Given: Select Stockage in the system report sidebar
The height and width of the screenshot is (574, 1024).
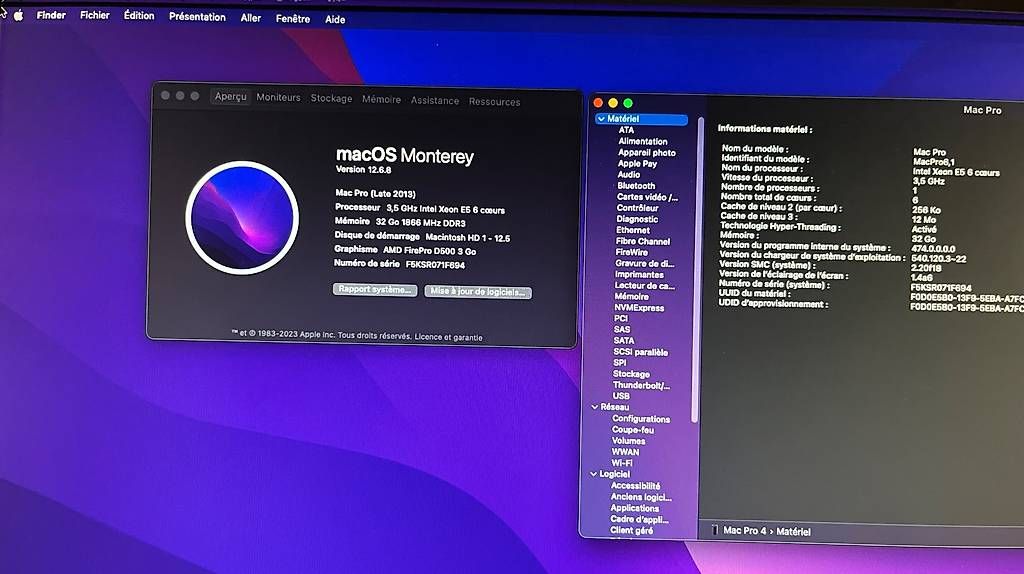Looking at the screenshot, I should (632, 374).
